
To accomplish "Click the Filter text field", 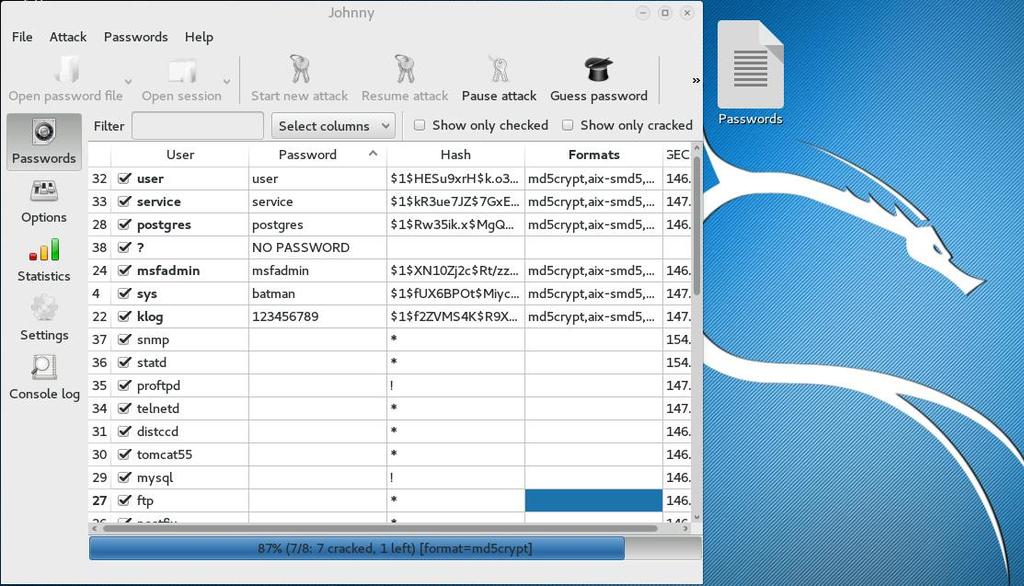I will [198, 125].
